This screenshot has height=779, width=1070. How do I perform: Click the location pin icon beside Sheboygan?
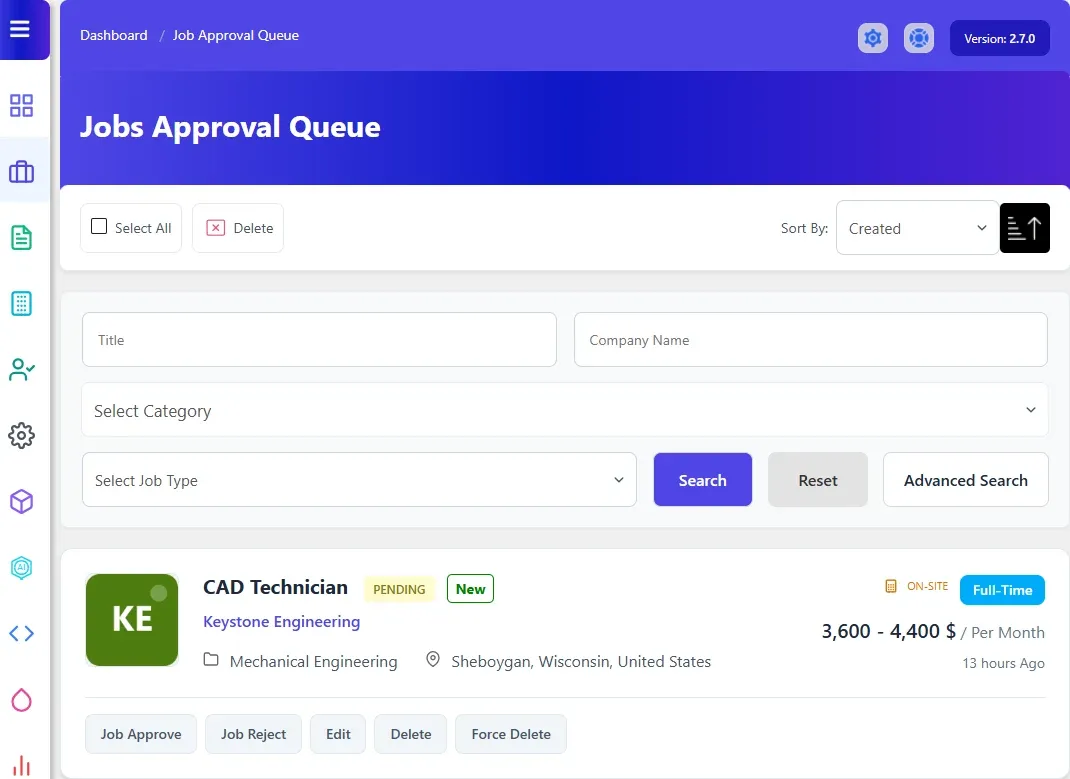[x=433, y=660]
